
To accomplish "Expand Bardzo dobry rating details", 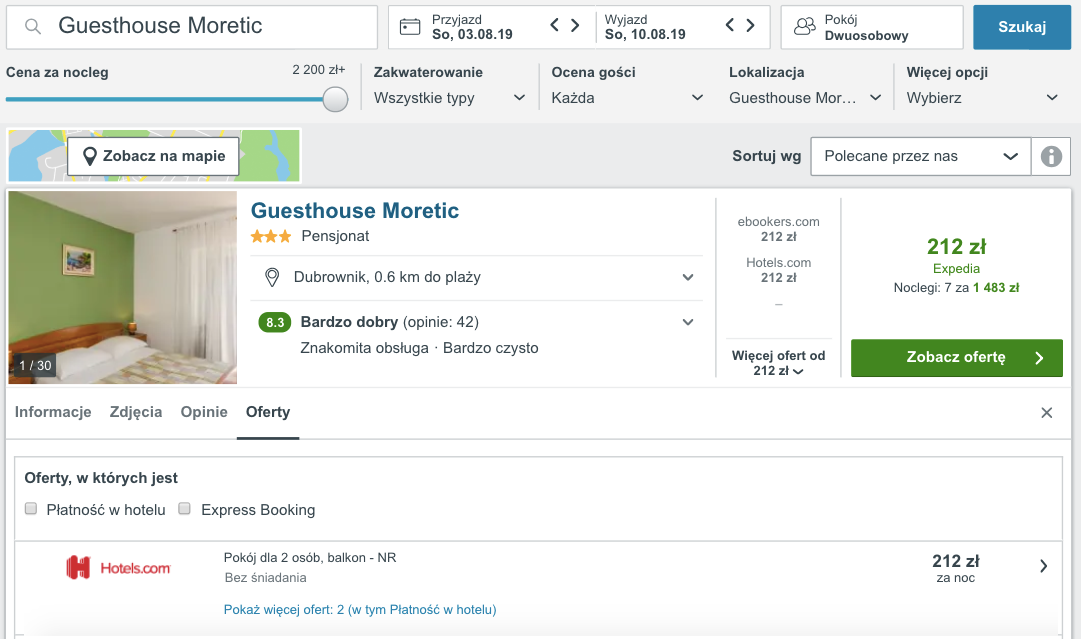I will click(x=687, y=322).
